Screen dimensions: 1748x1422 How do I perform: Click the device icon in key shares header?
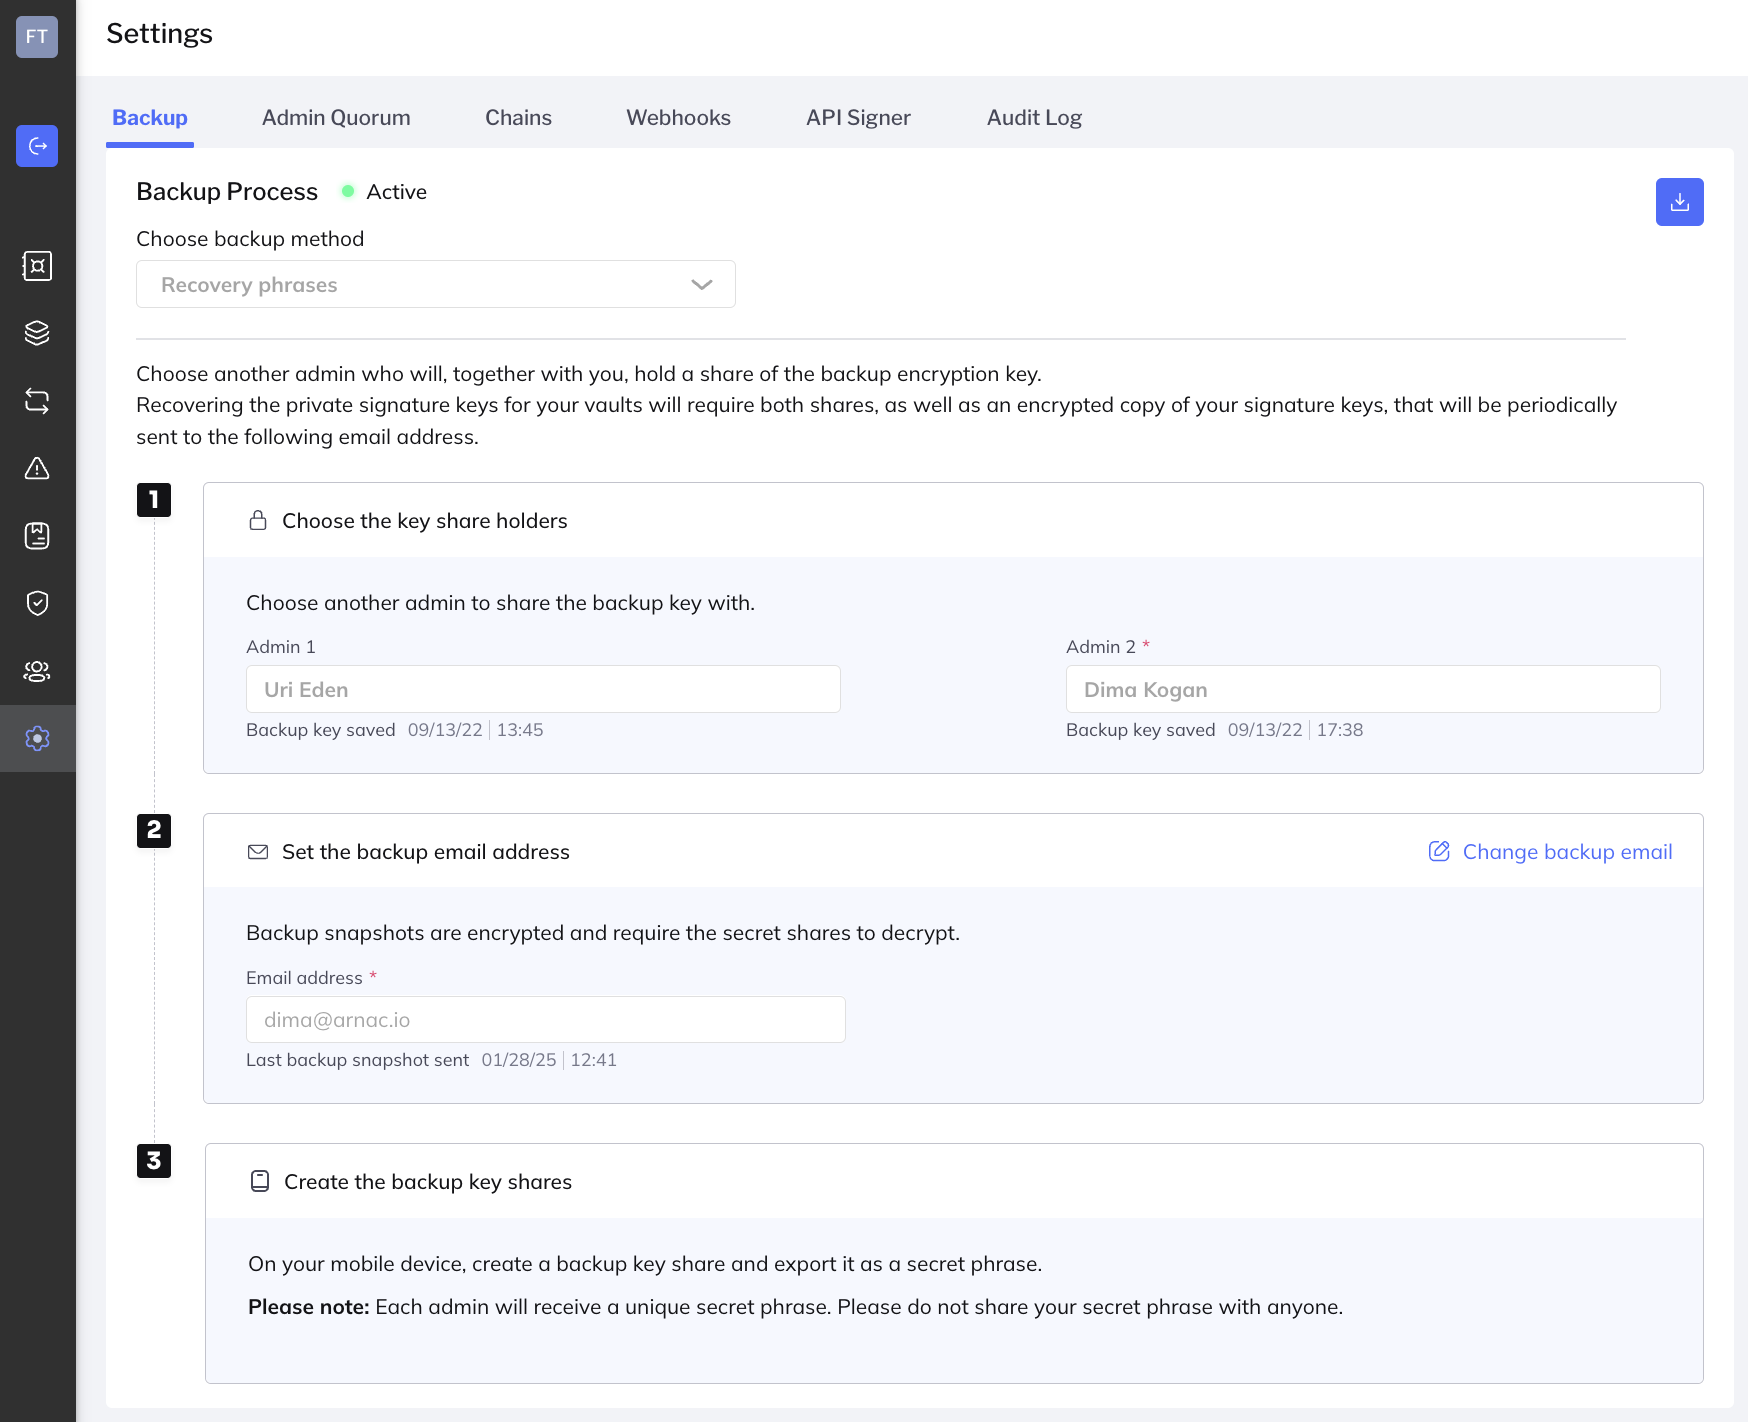click(x=260, y=1181)
